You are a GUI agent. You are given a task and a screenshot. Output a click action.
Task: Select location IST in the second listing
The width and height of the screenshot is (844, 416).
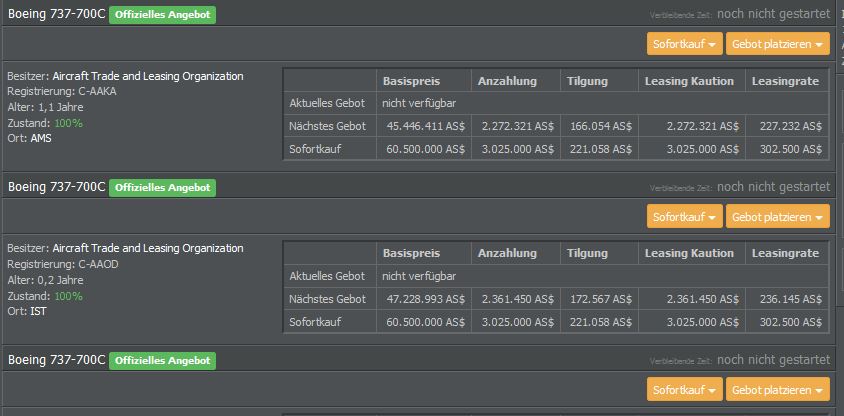pyautogui.click(x=40, y=311)
